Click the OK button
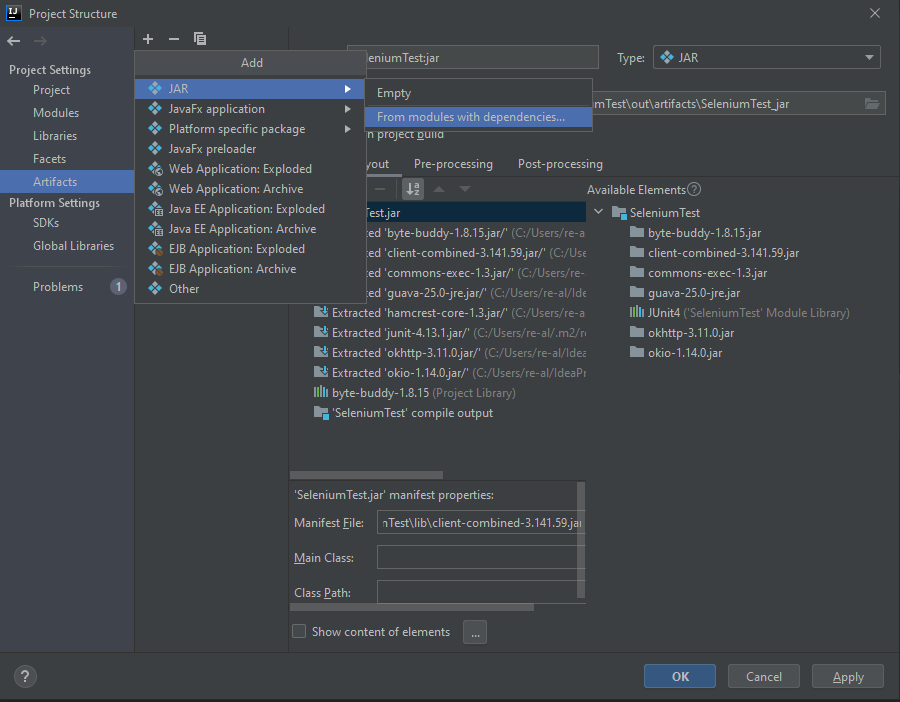Image resolution: width=900 pixels, height=702 pixels. [x=680, y=676]
